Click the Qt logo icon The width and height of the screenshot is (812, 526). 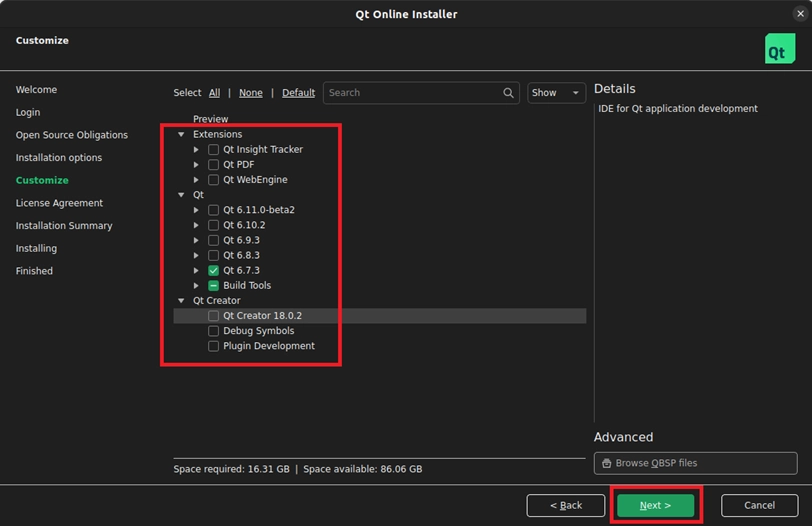click(x=779, y=49)
